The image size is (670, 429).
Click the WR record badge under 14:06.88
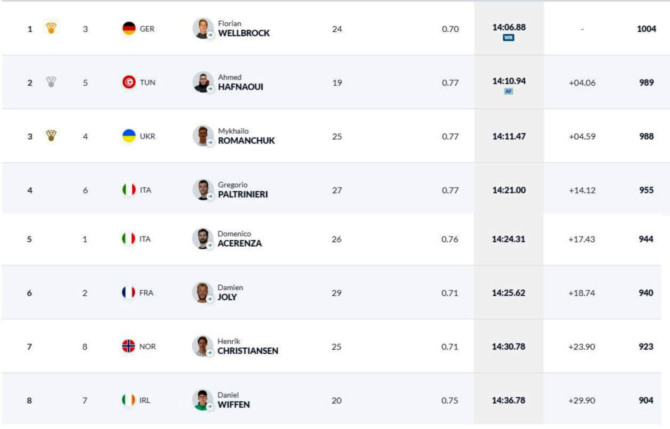(508, 38)
